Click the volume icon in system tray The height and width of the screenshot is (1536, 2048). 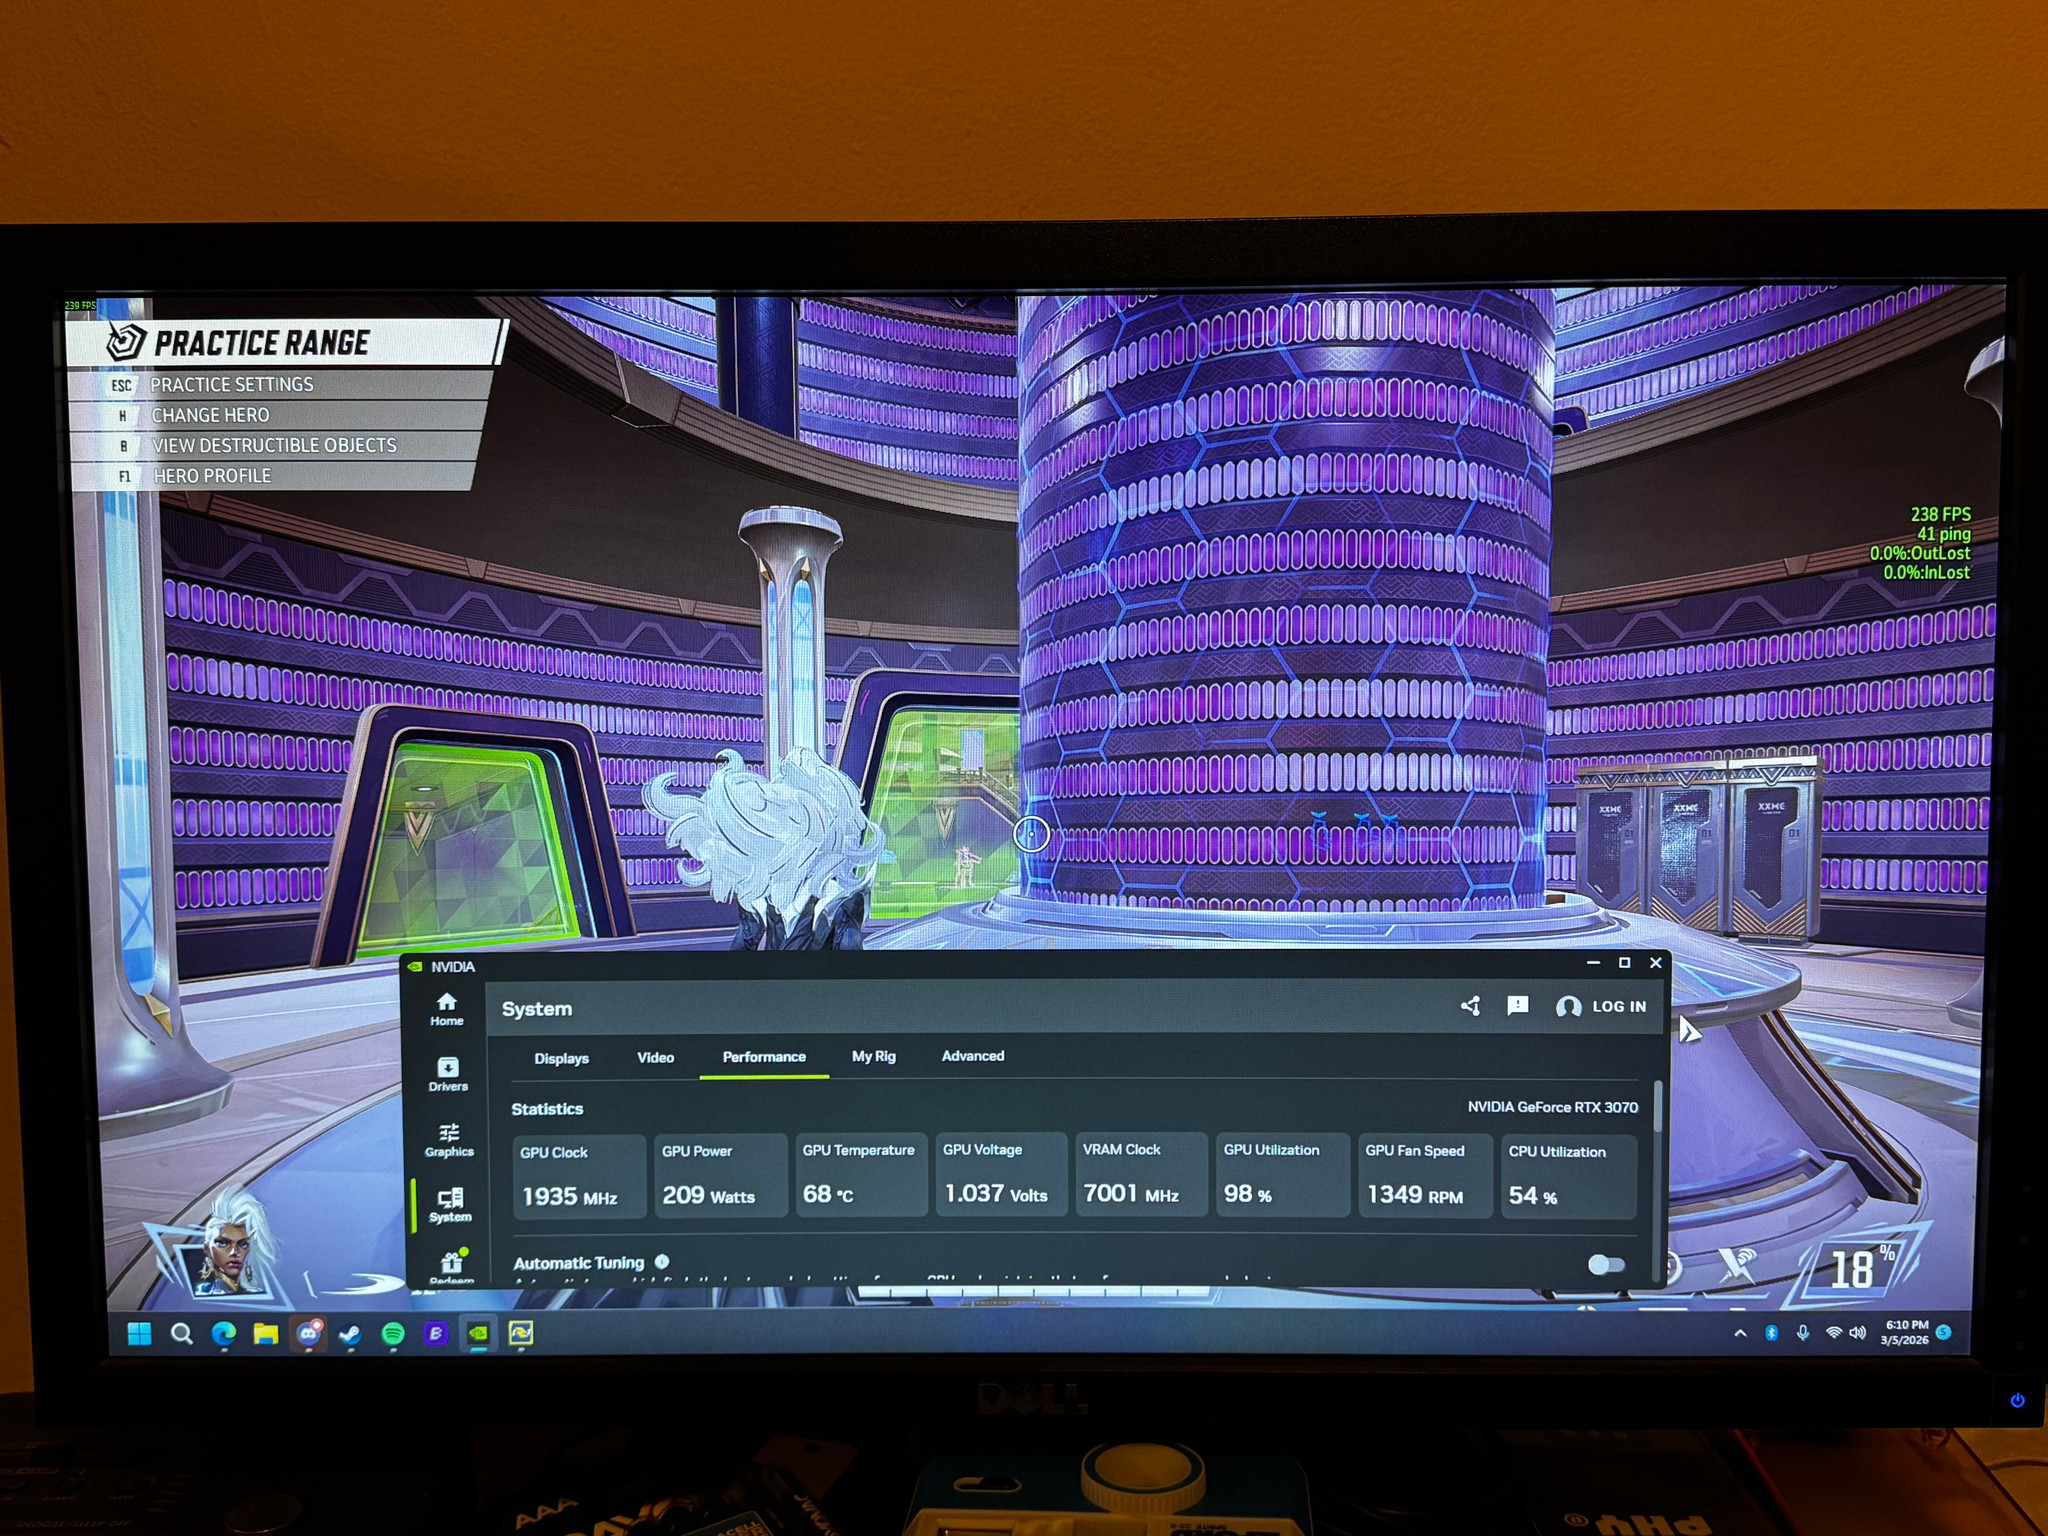tap(1857, 1333)
